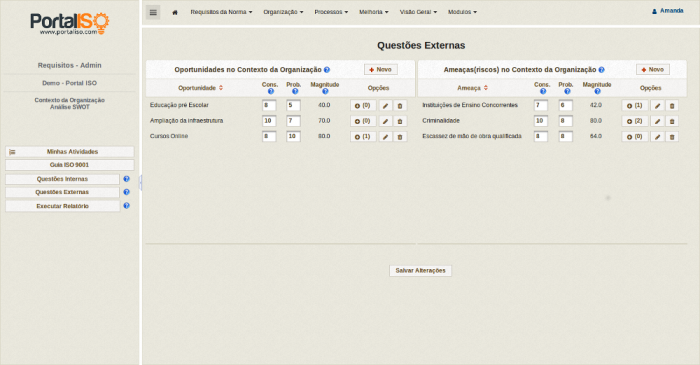Edit Cons. value for Educação pré Escolar
700x365 pixels.
coord(269,106)
